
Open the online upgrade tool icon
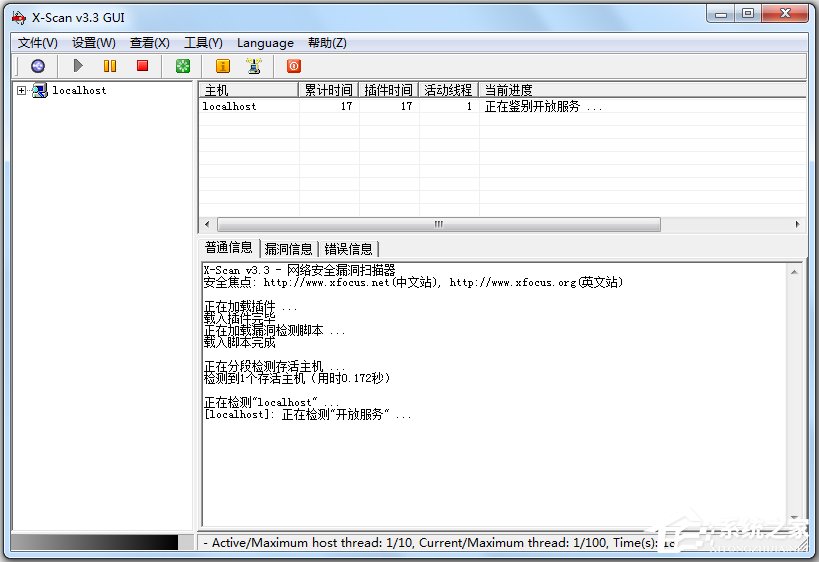pyautogui.click(x=254, y=66)
